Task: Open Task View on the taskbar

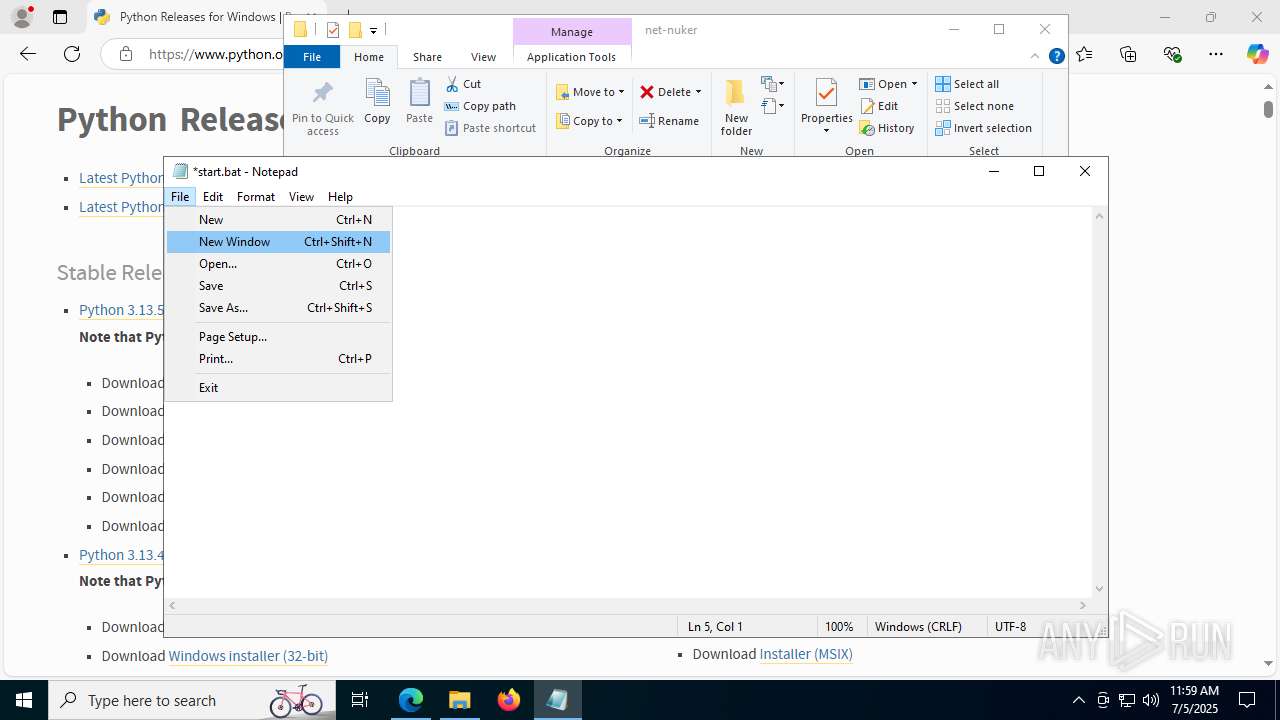Action: coord(360,700)
